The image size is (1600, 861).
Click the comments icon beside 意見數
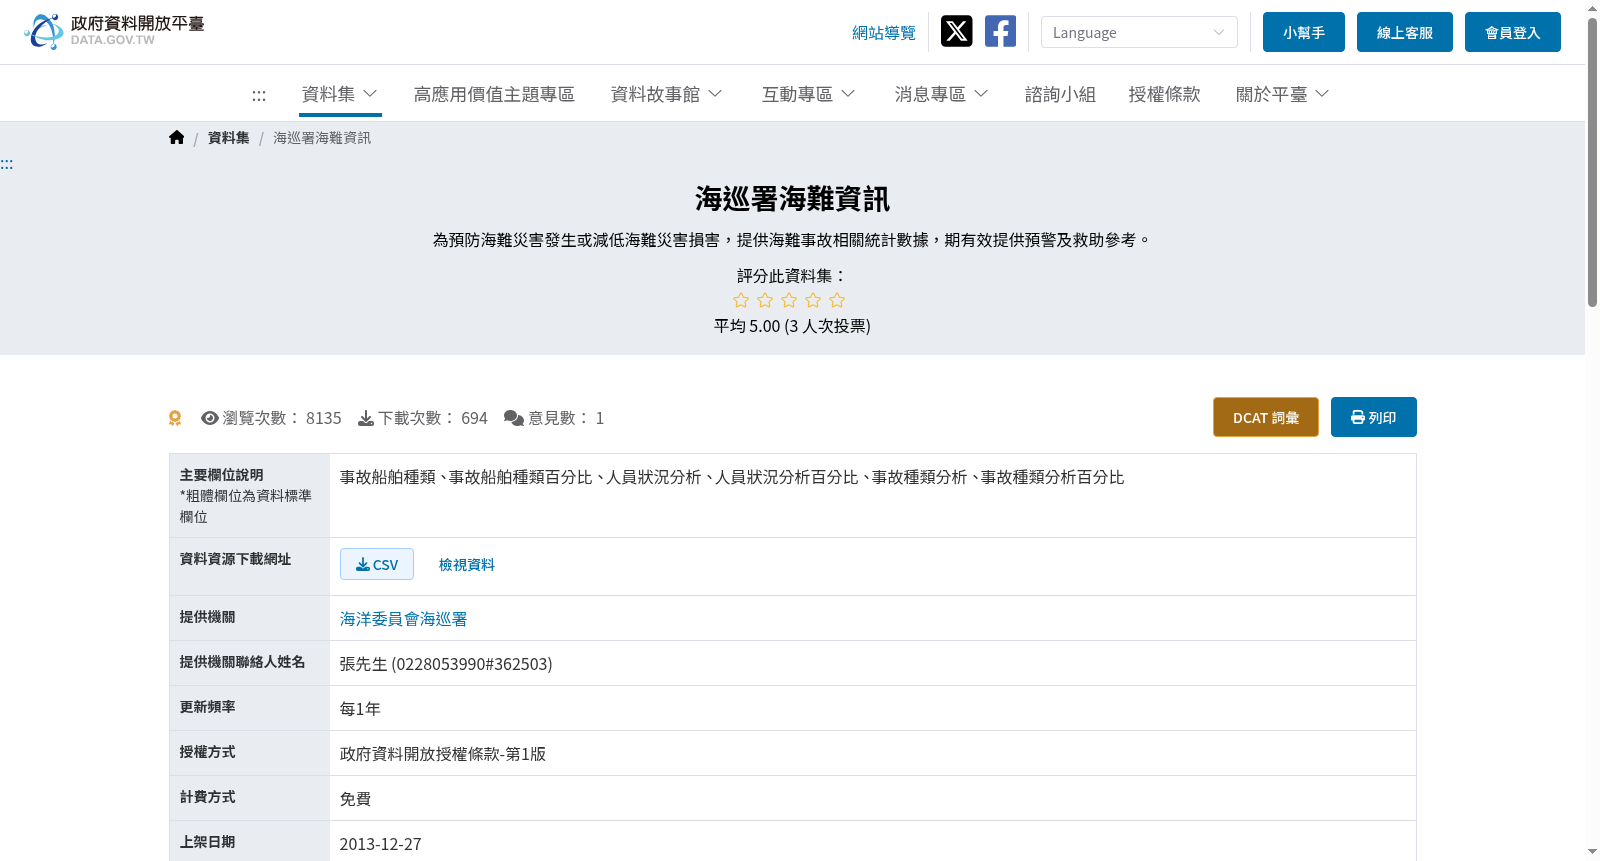[x=514, y=418]
